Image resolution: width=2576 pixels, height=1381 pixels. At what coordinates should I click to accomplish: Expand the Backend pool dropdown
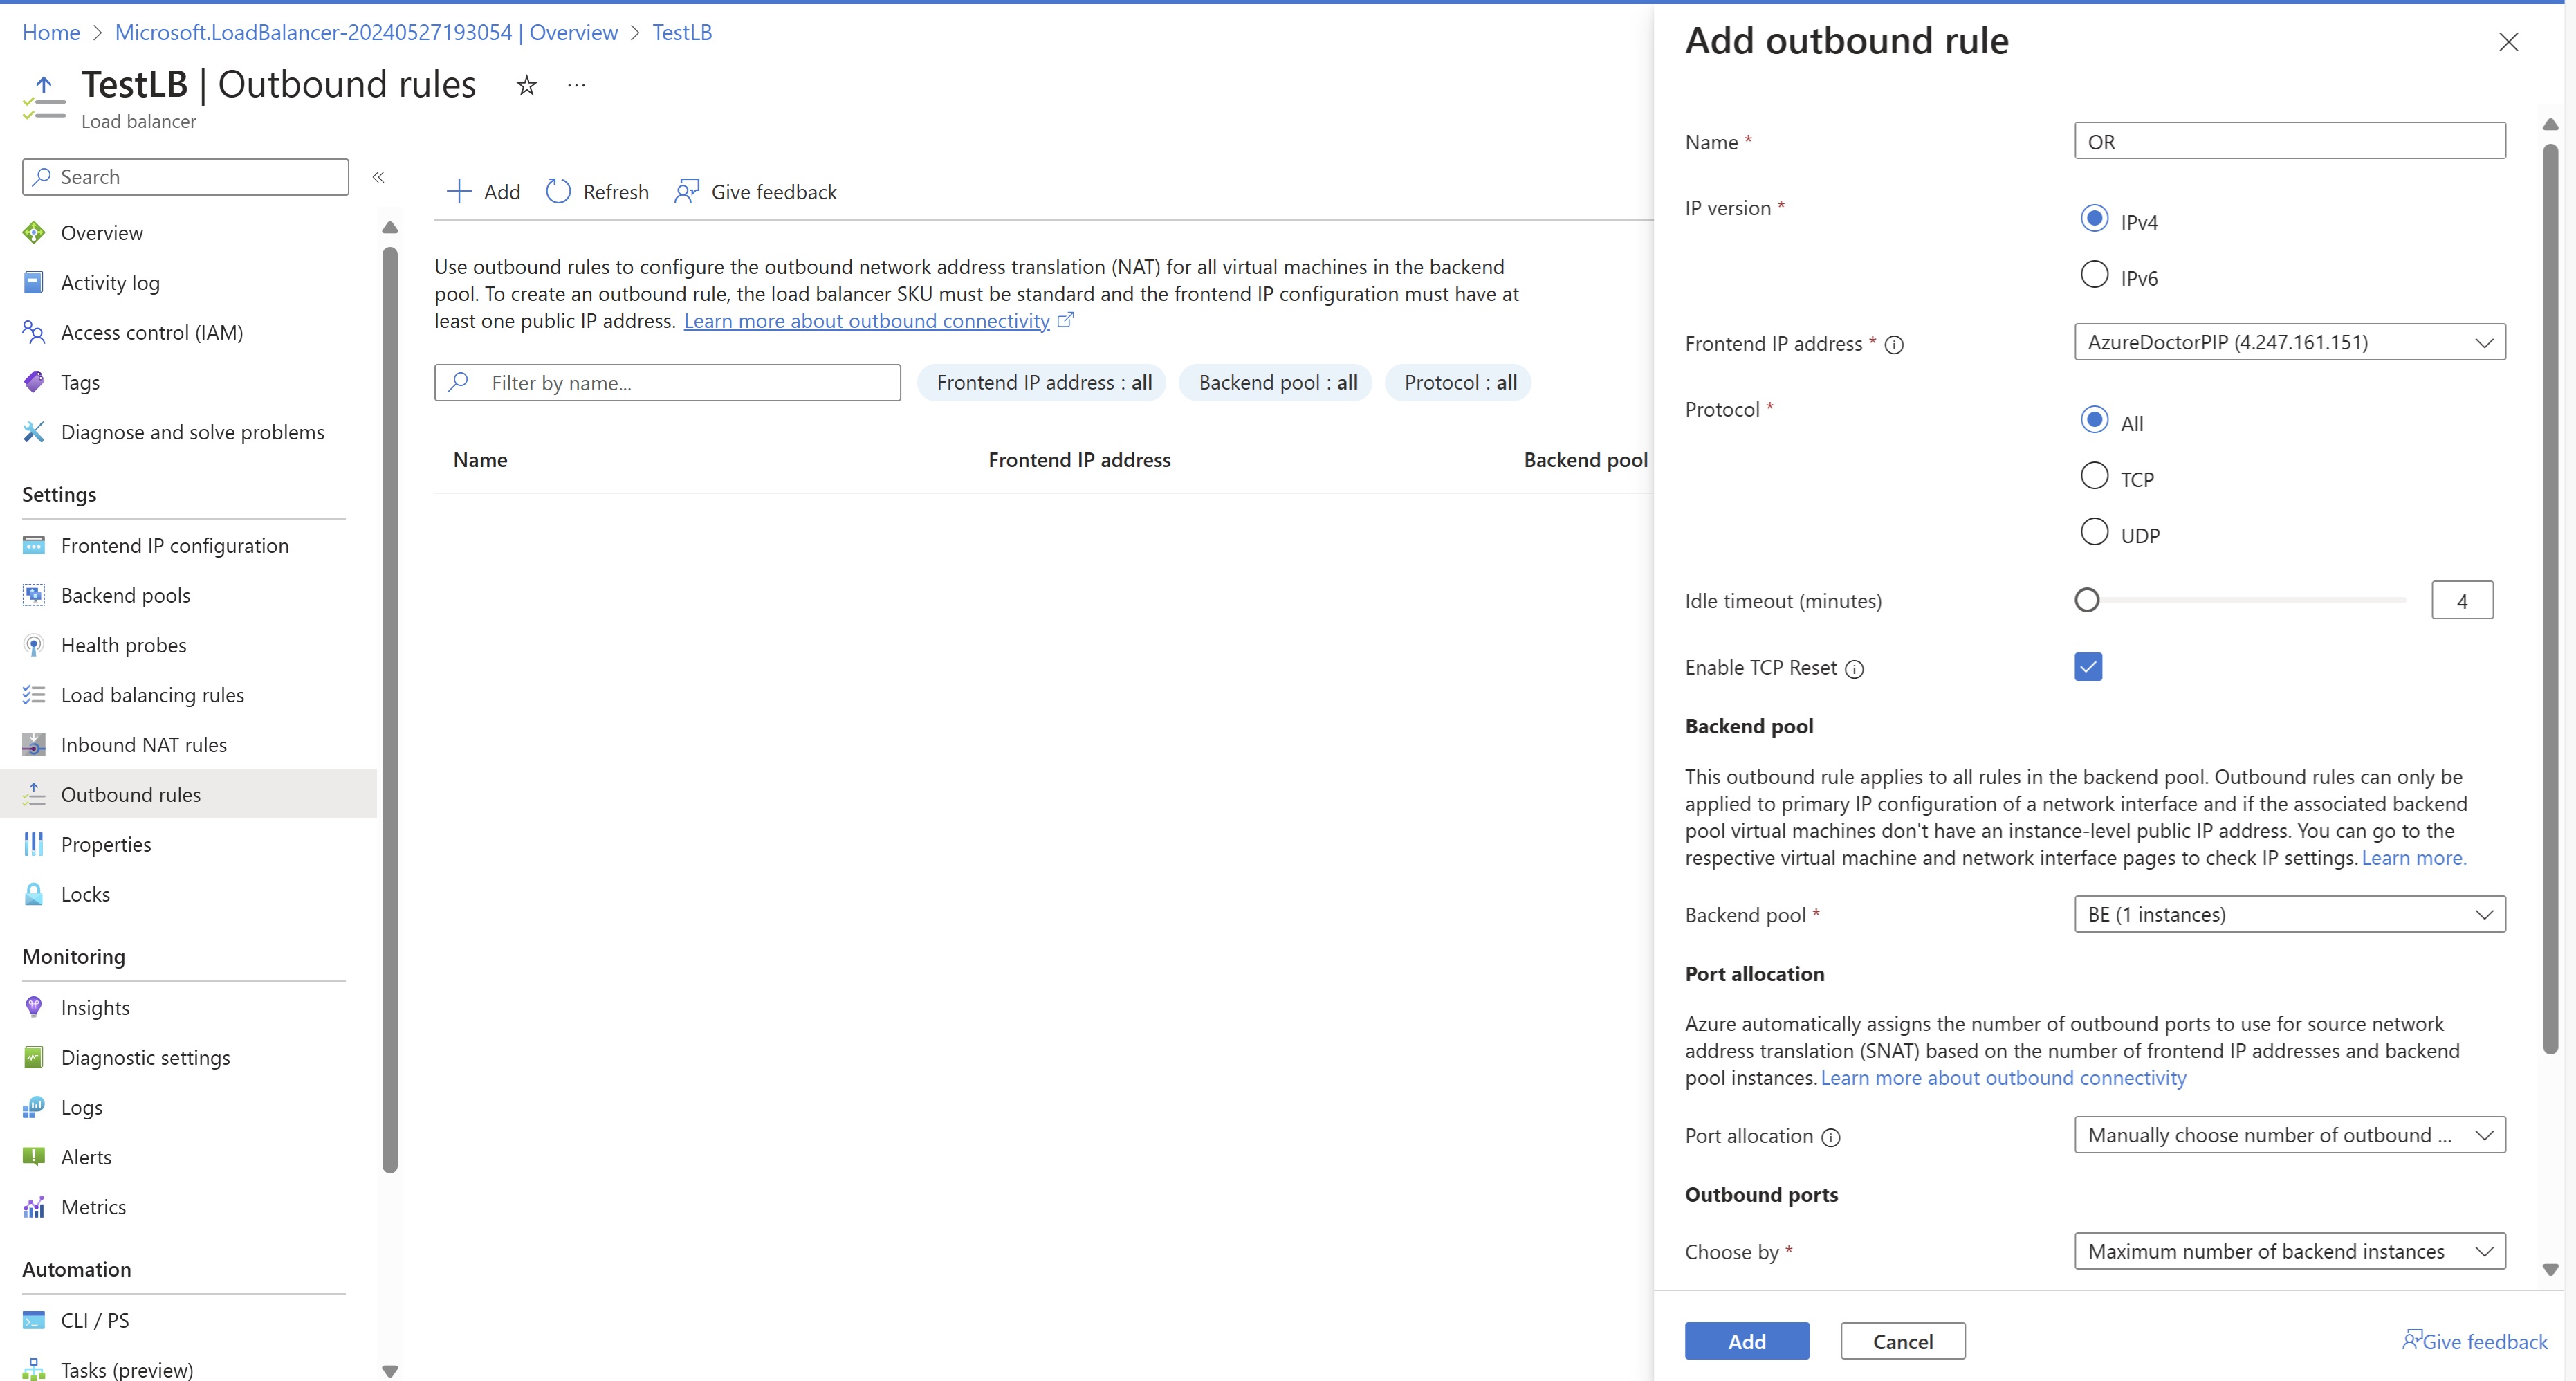click(2289, 914)
